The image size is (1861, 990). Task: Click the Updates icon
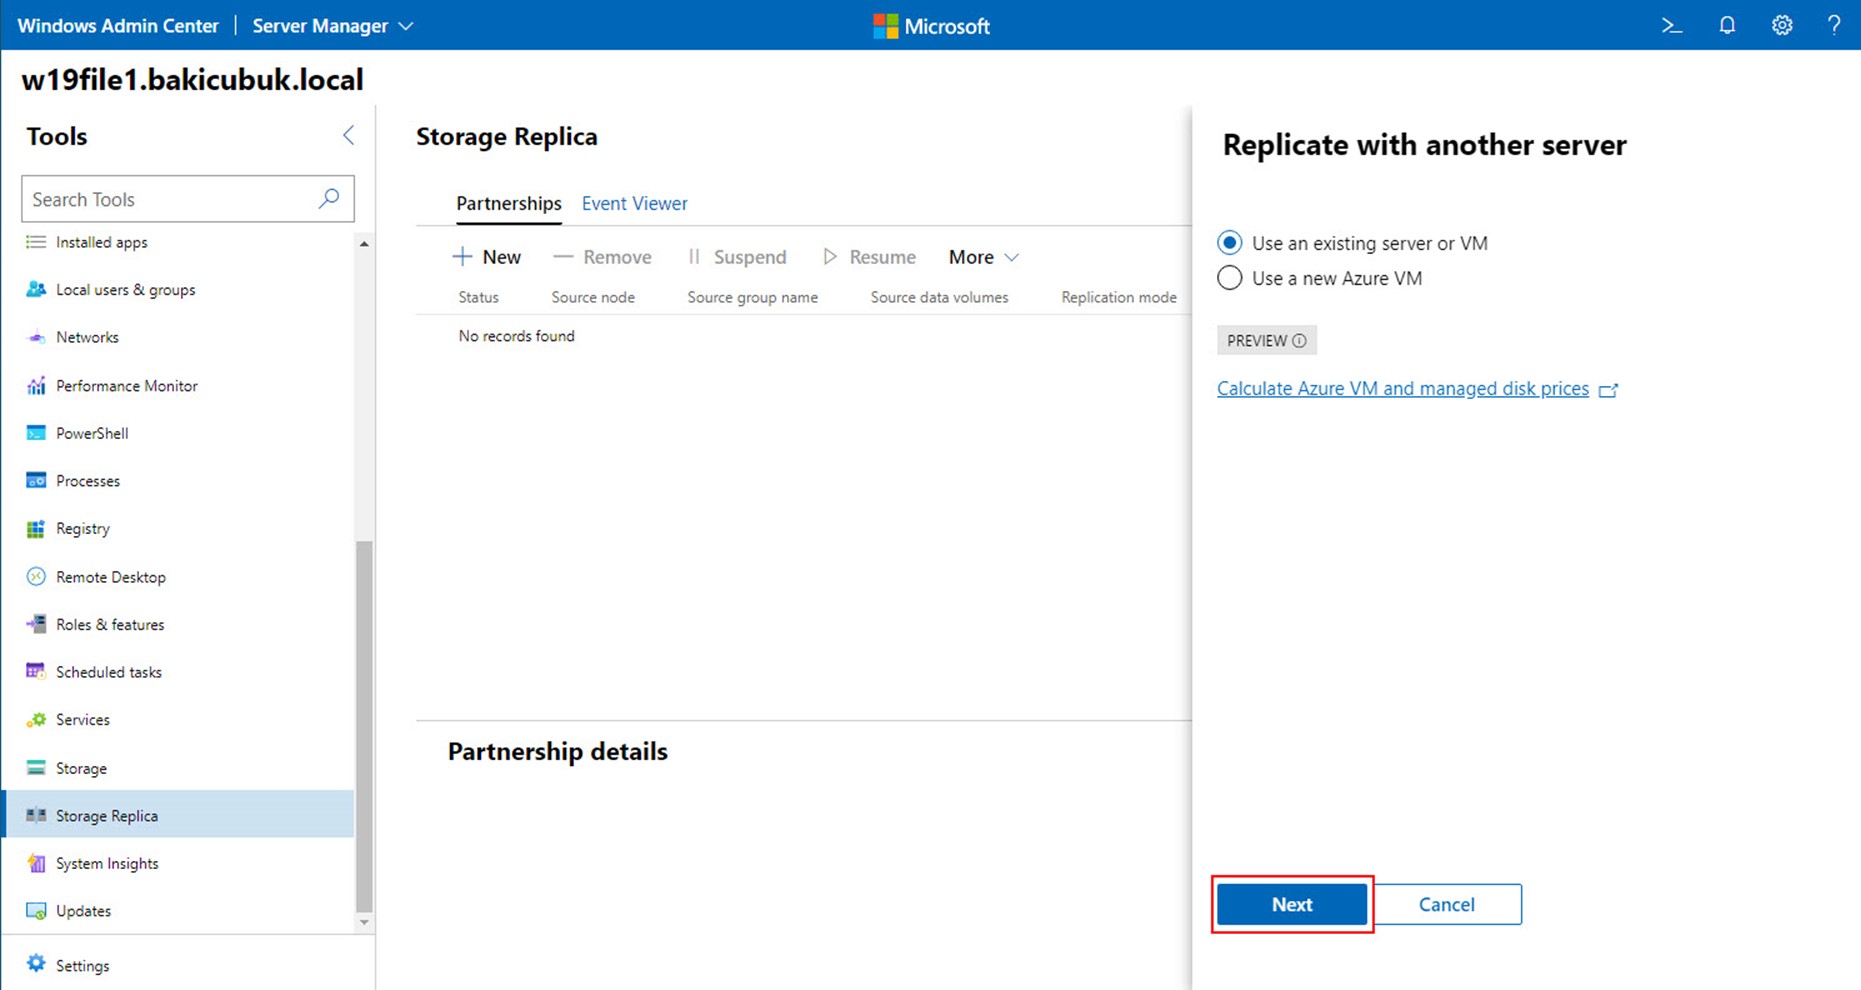tap(36, 911)
